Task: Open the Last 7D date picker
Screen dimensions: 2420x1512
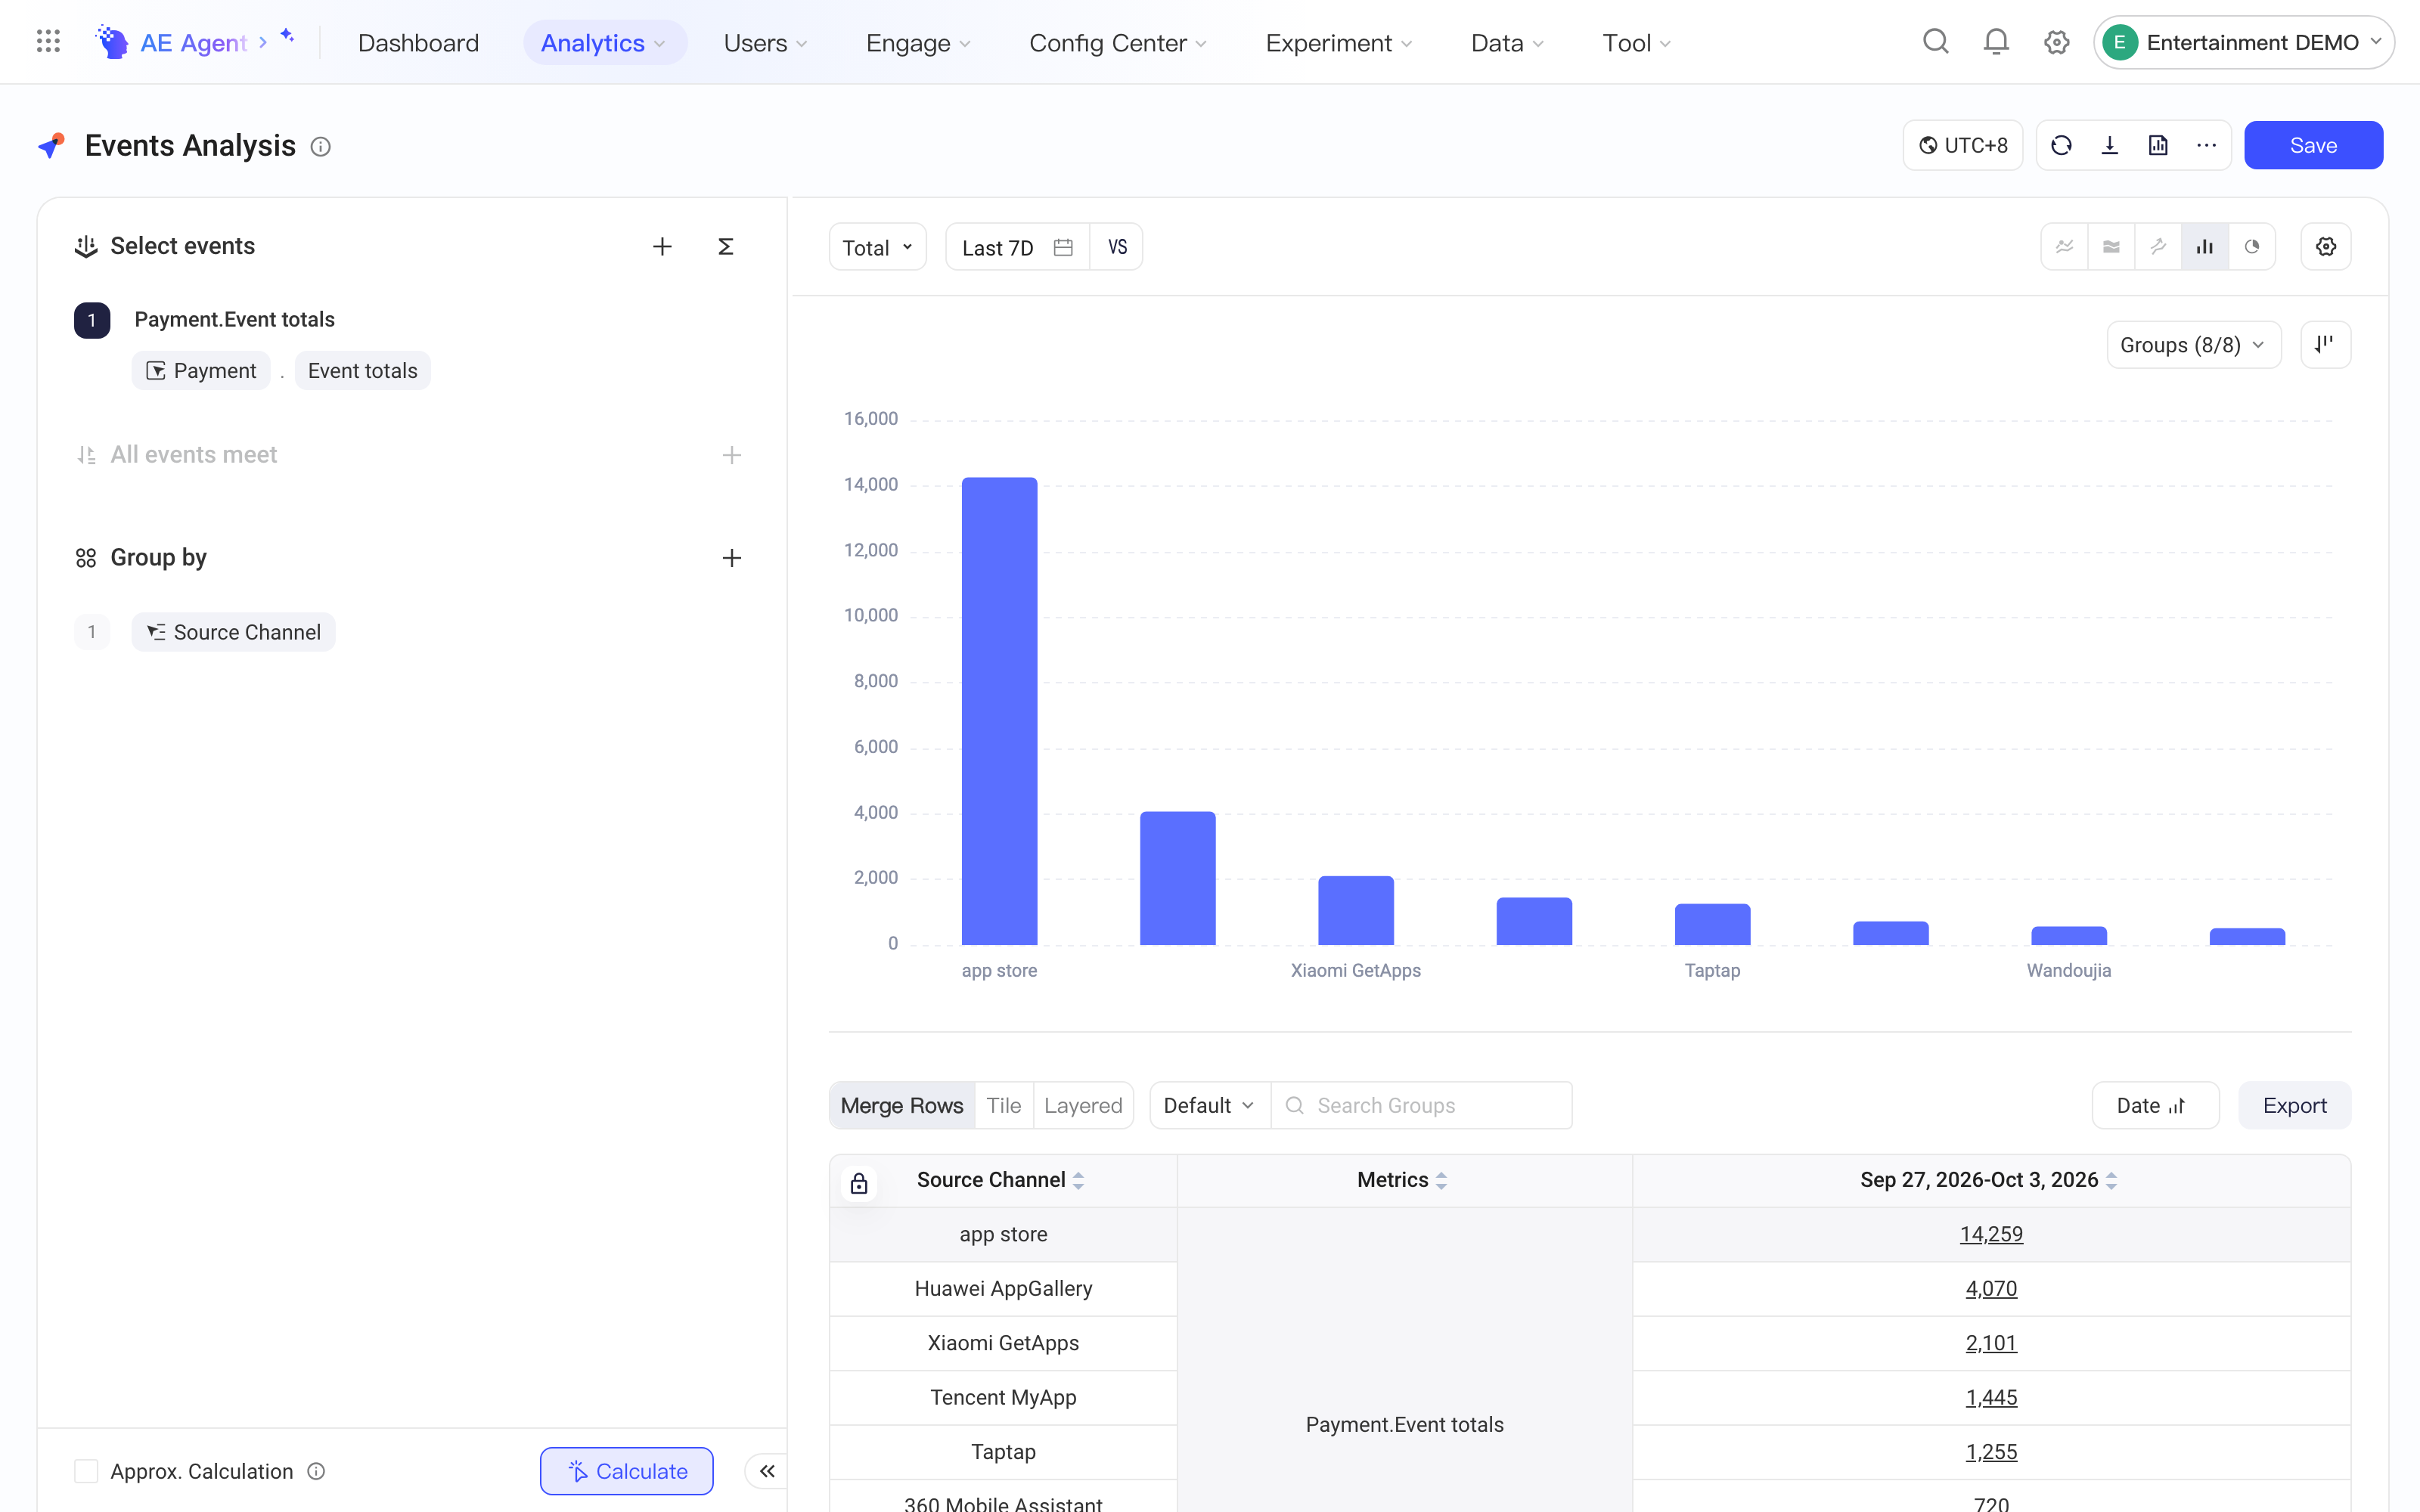Action: point(1017,246)
